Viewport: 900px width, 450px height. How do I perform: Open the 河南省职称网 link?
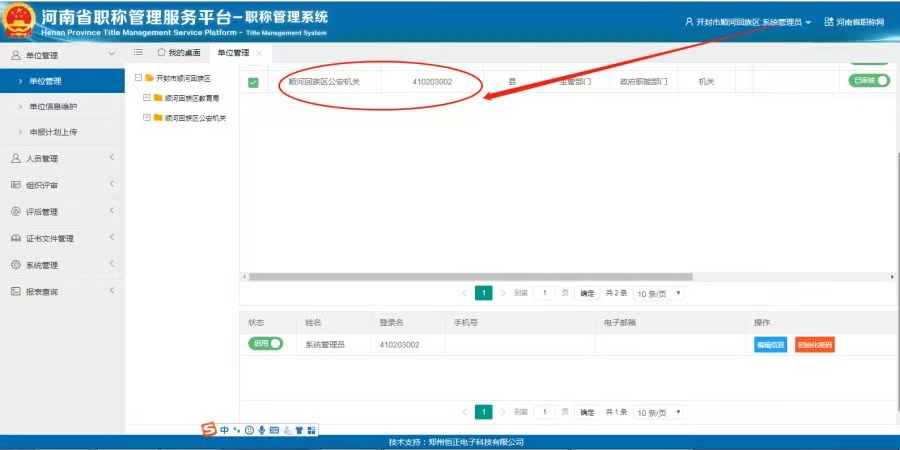(x=854, y=22)
